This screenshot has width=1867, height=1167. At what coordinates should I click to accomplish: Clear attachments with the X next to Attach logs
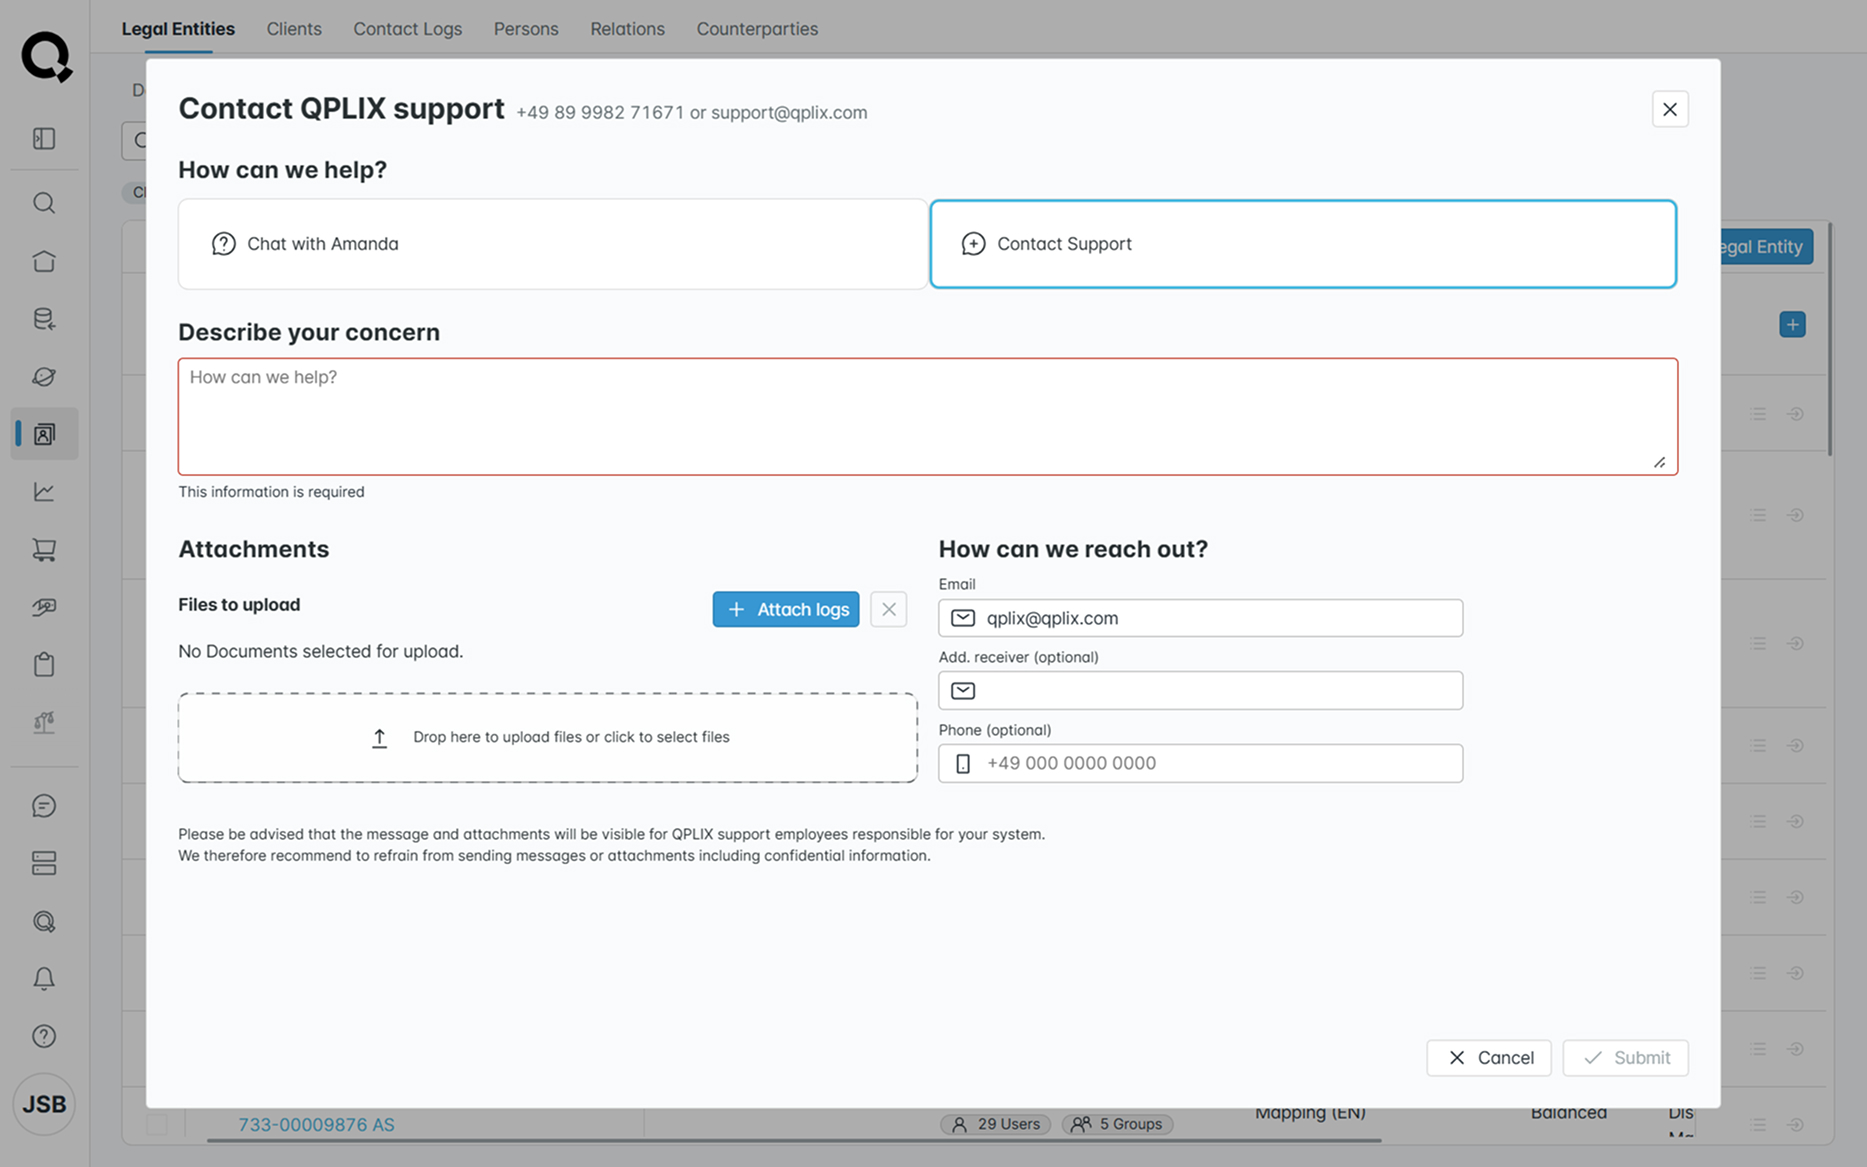pyautogui.click(x=888, y=609)
